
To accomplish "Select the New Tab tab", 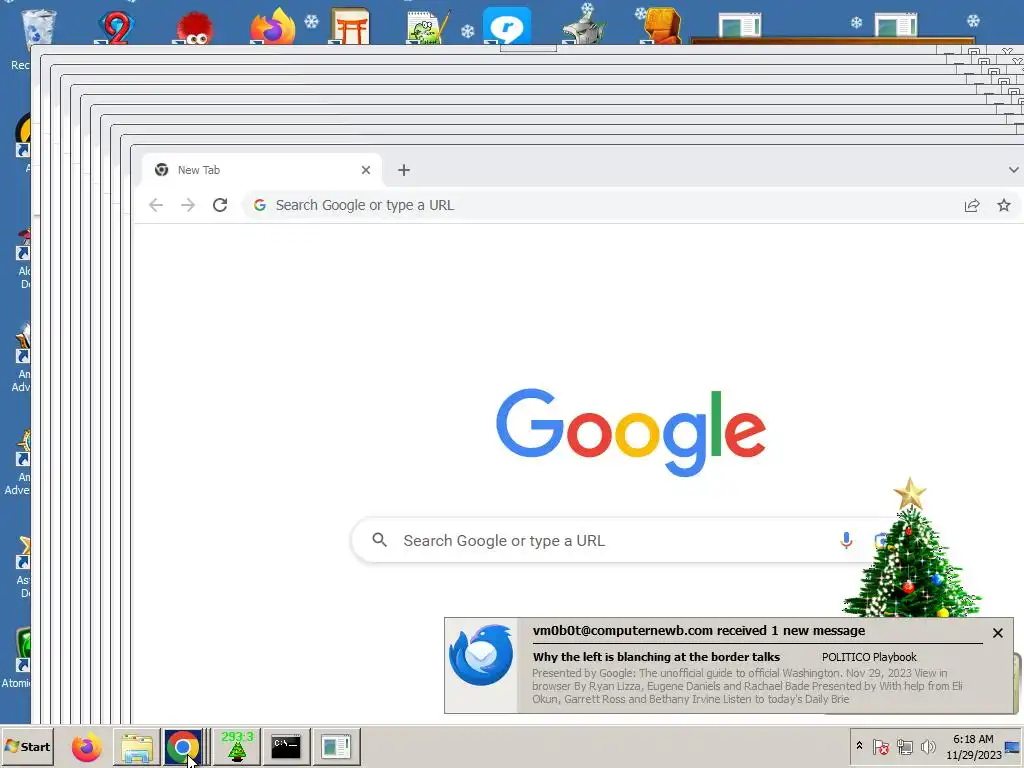I will point(261,170).
